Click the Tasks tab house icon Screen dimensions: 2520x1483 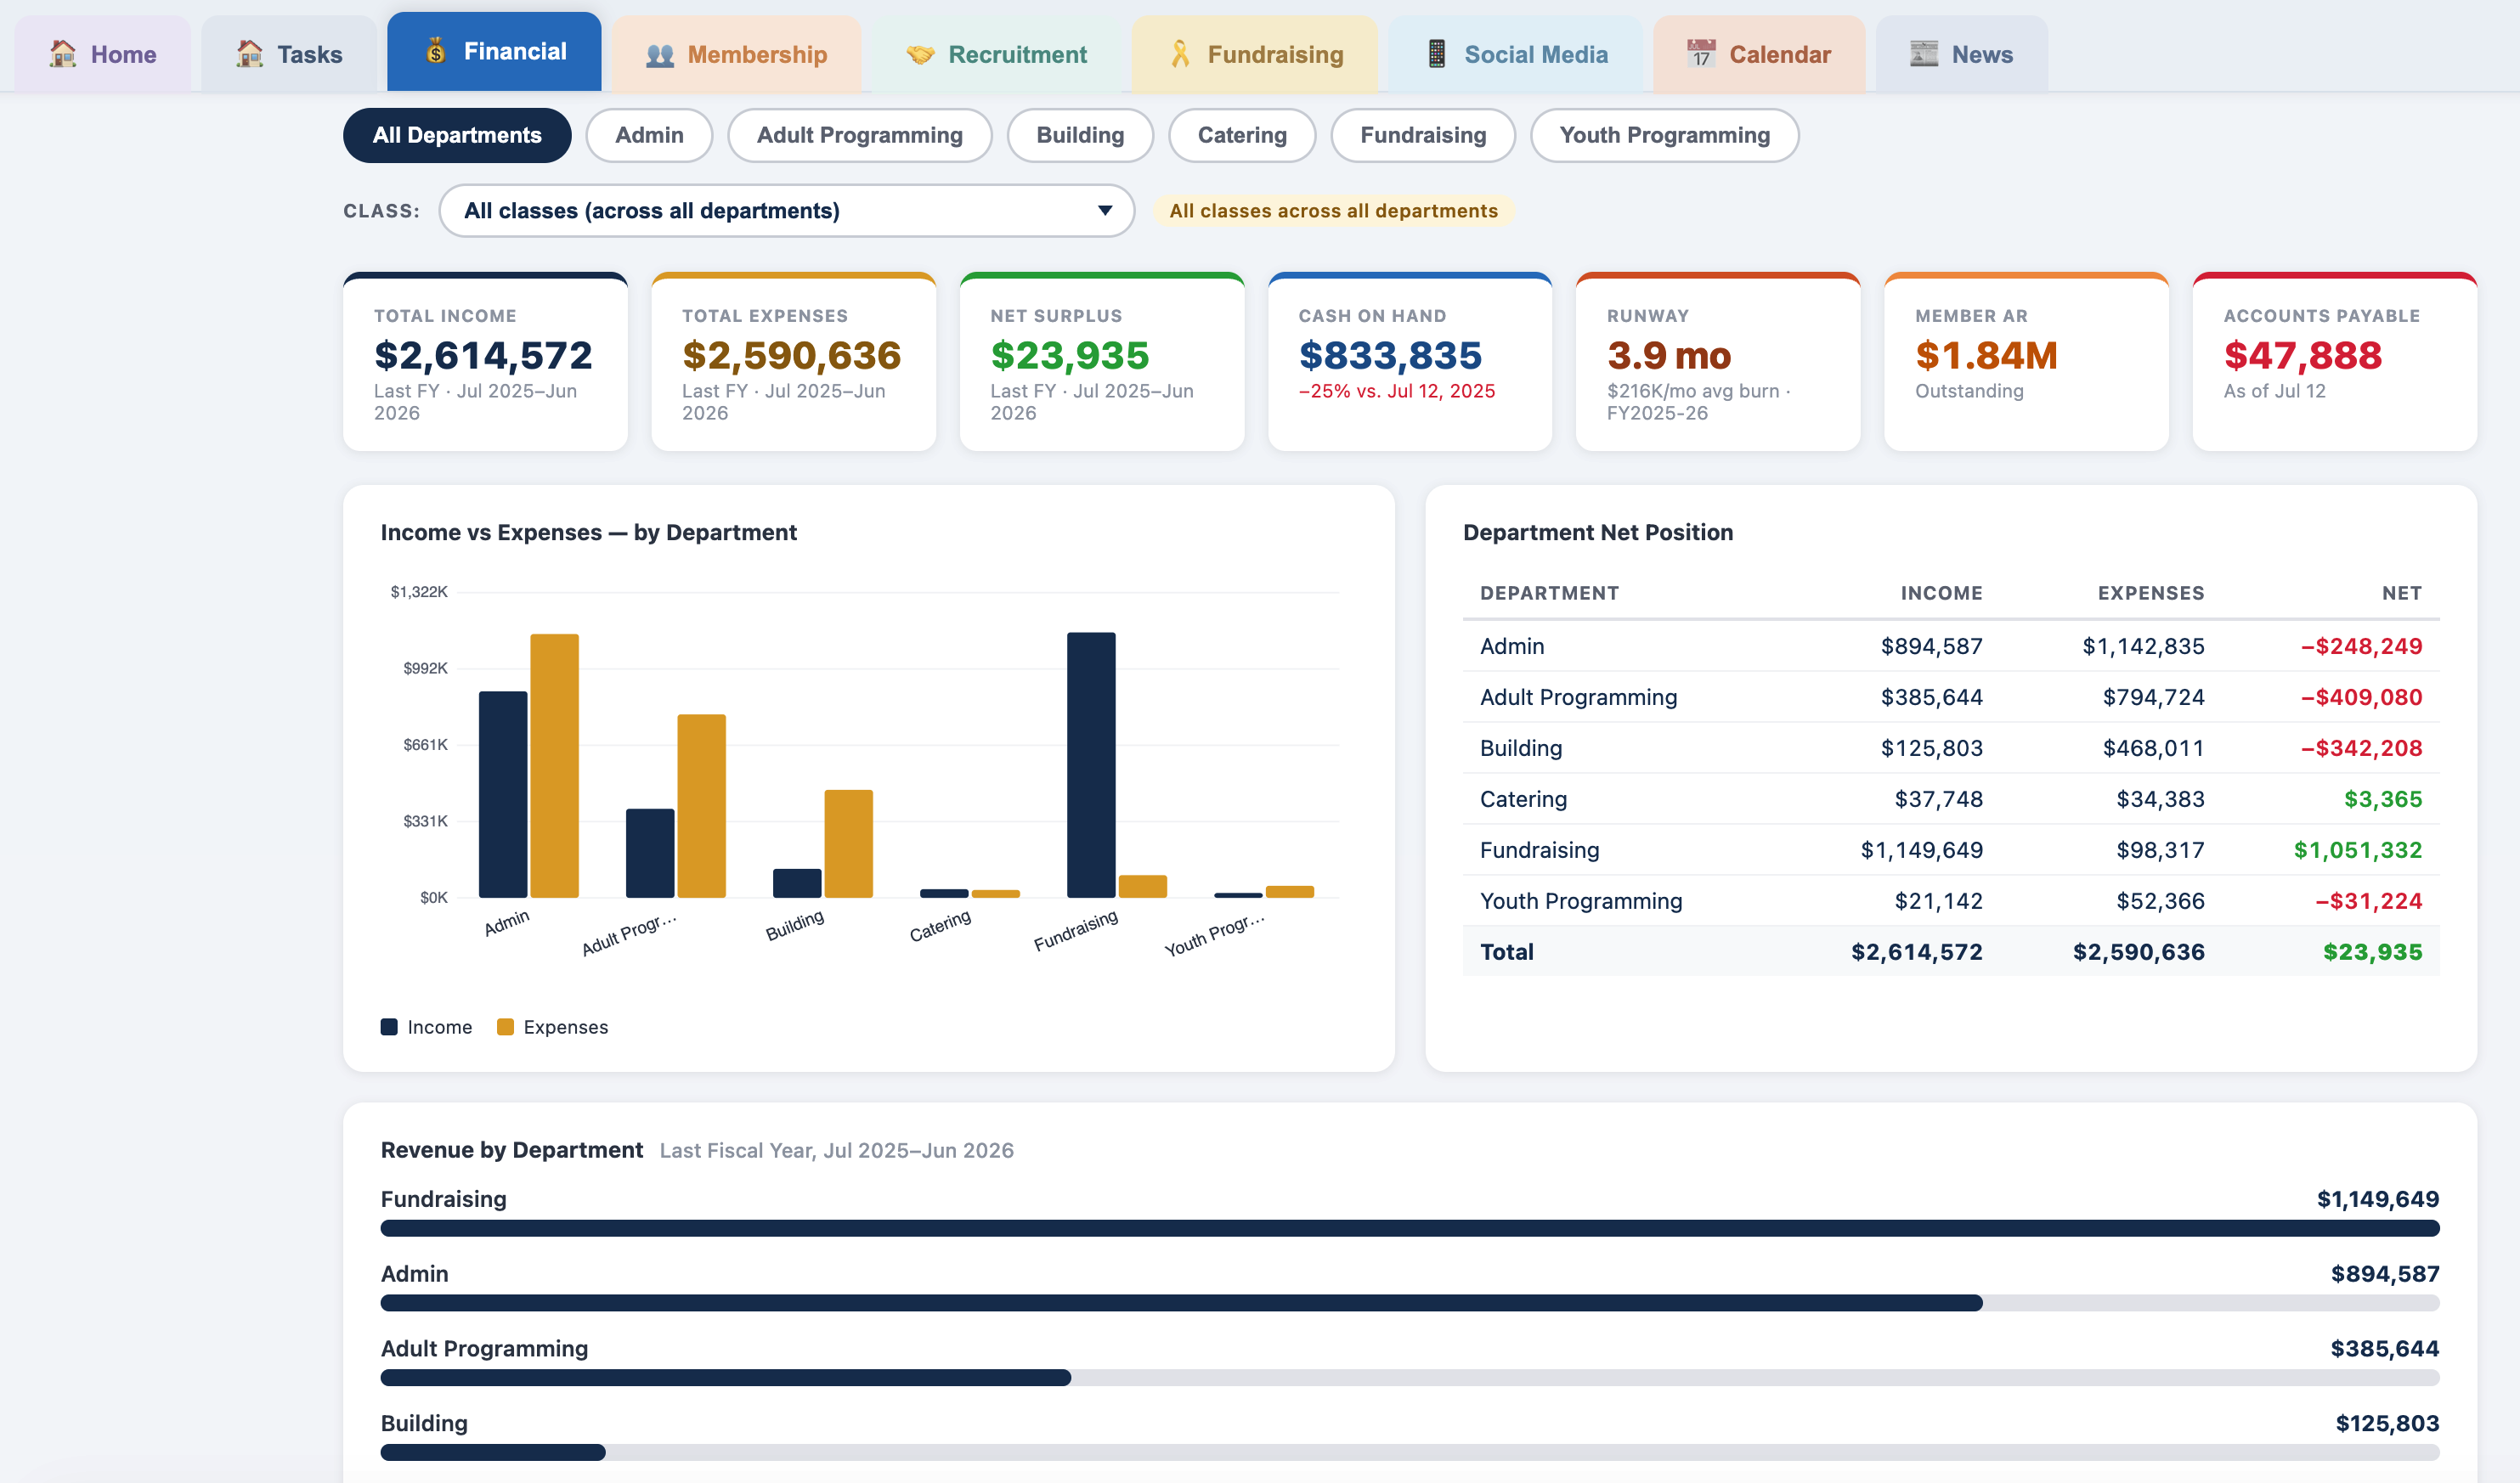(249, 54)
